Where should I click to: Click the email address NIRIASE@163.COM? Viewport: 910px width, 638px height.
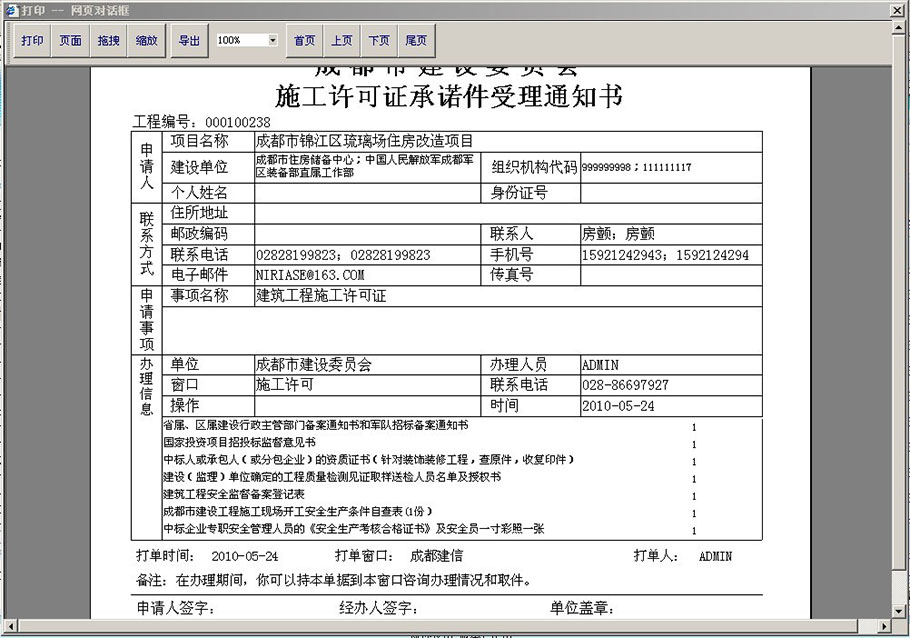(310, 275)
